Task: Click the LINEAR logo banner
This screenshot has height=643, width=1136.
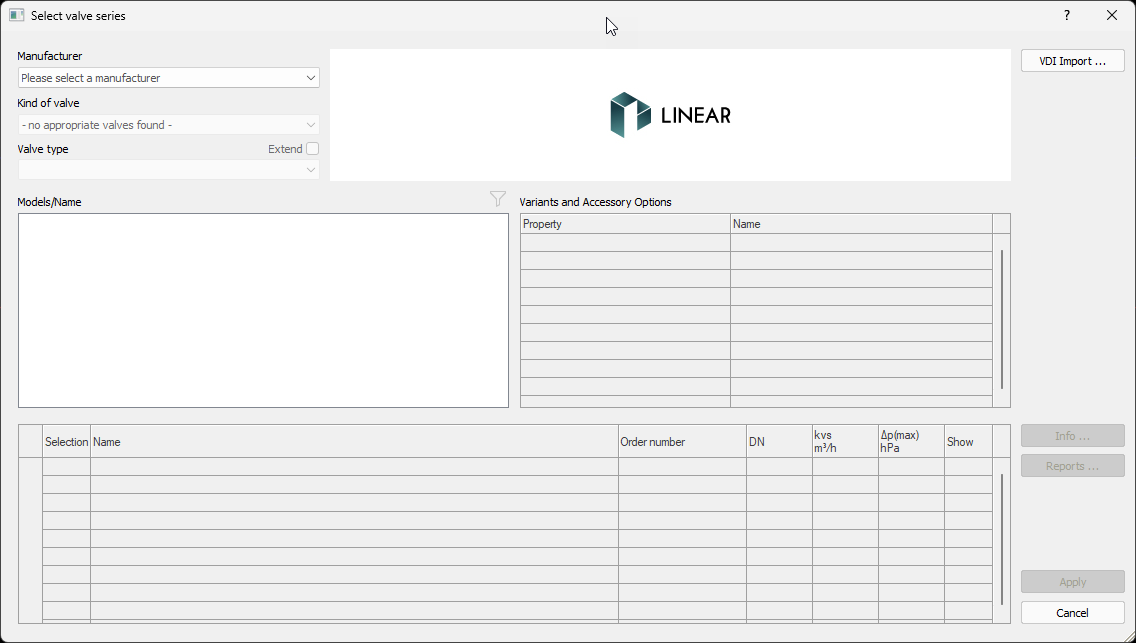Action: (x=670, y=115)
